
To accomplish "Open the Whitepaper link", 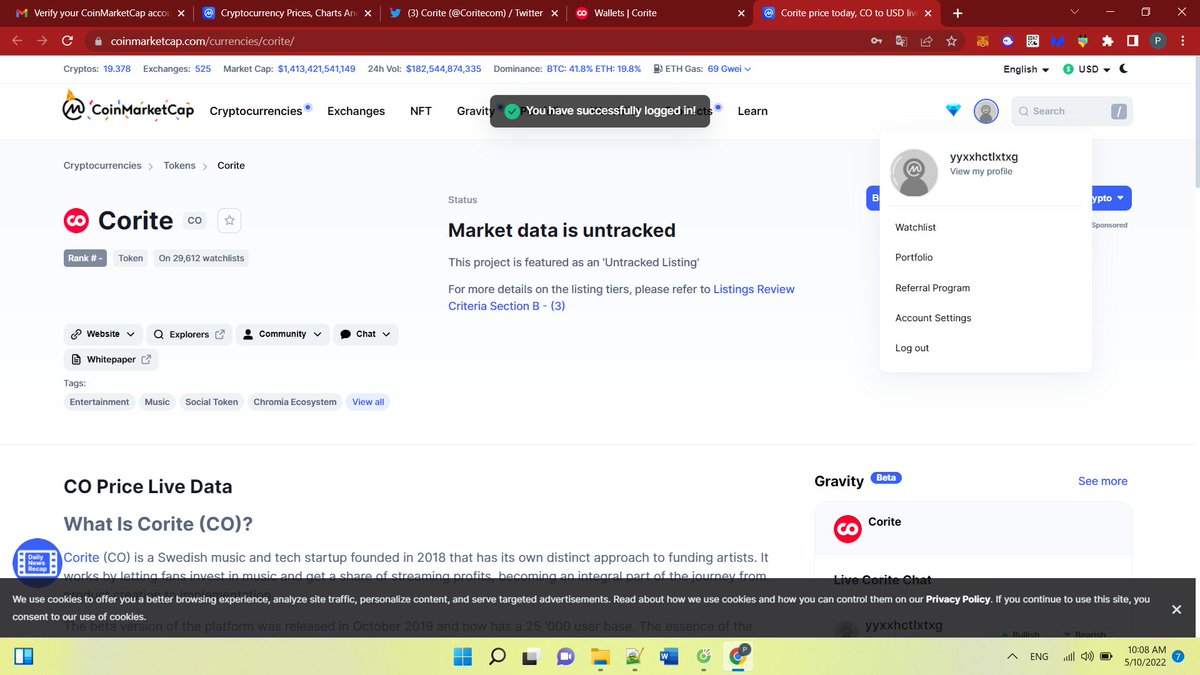I will (x=111, y=359).
